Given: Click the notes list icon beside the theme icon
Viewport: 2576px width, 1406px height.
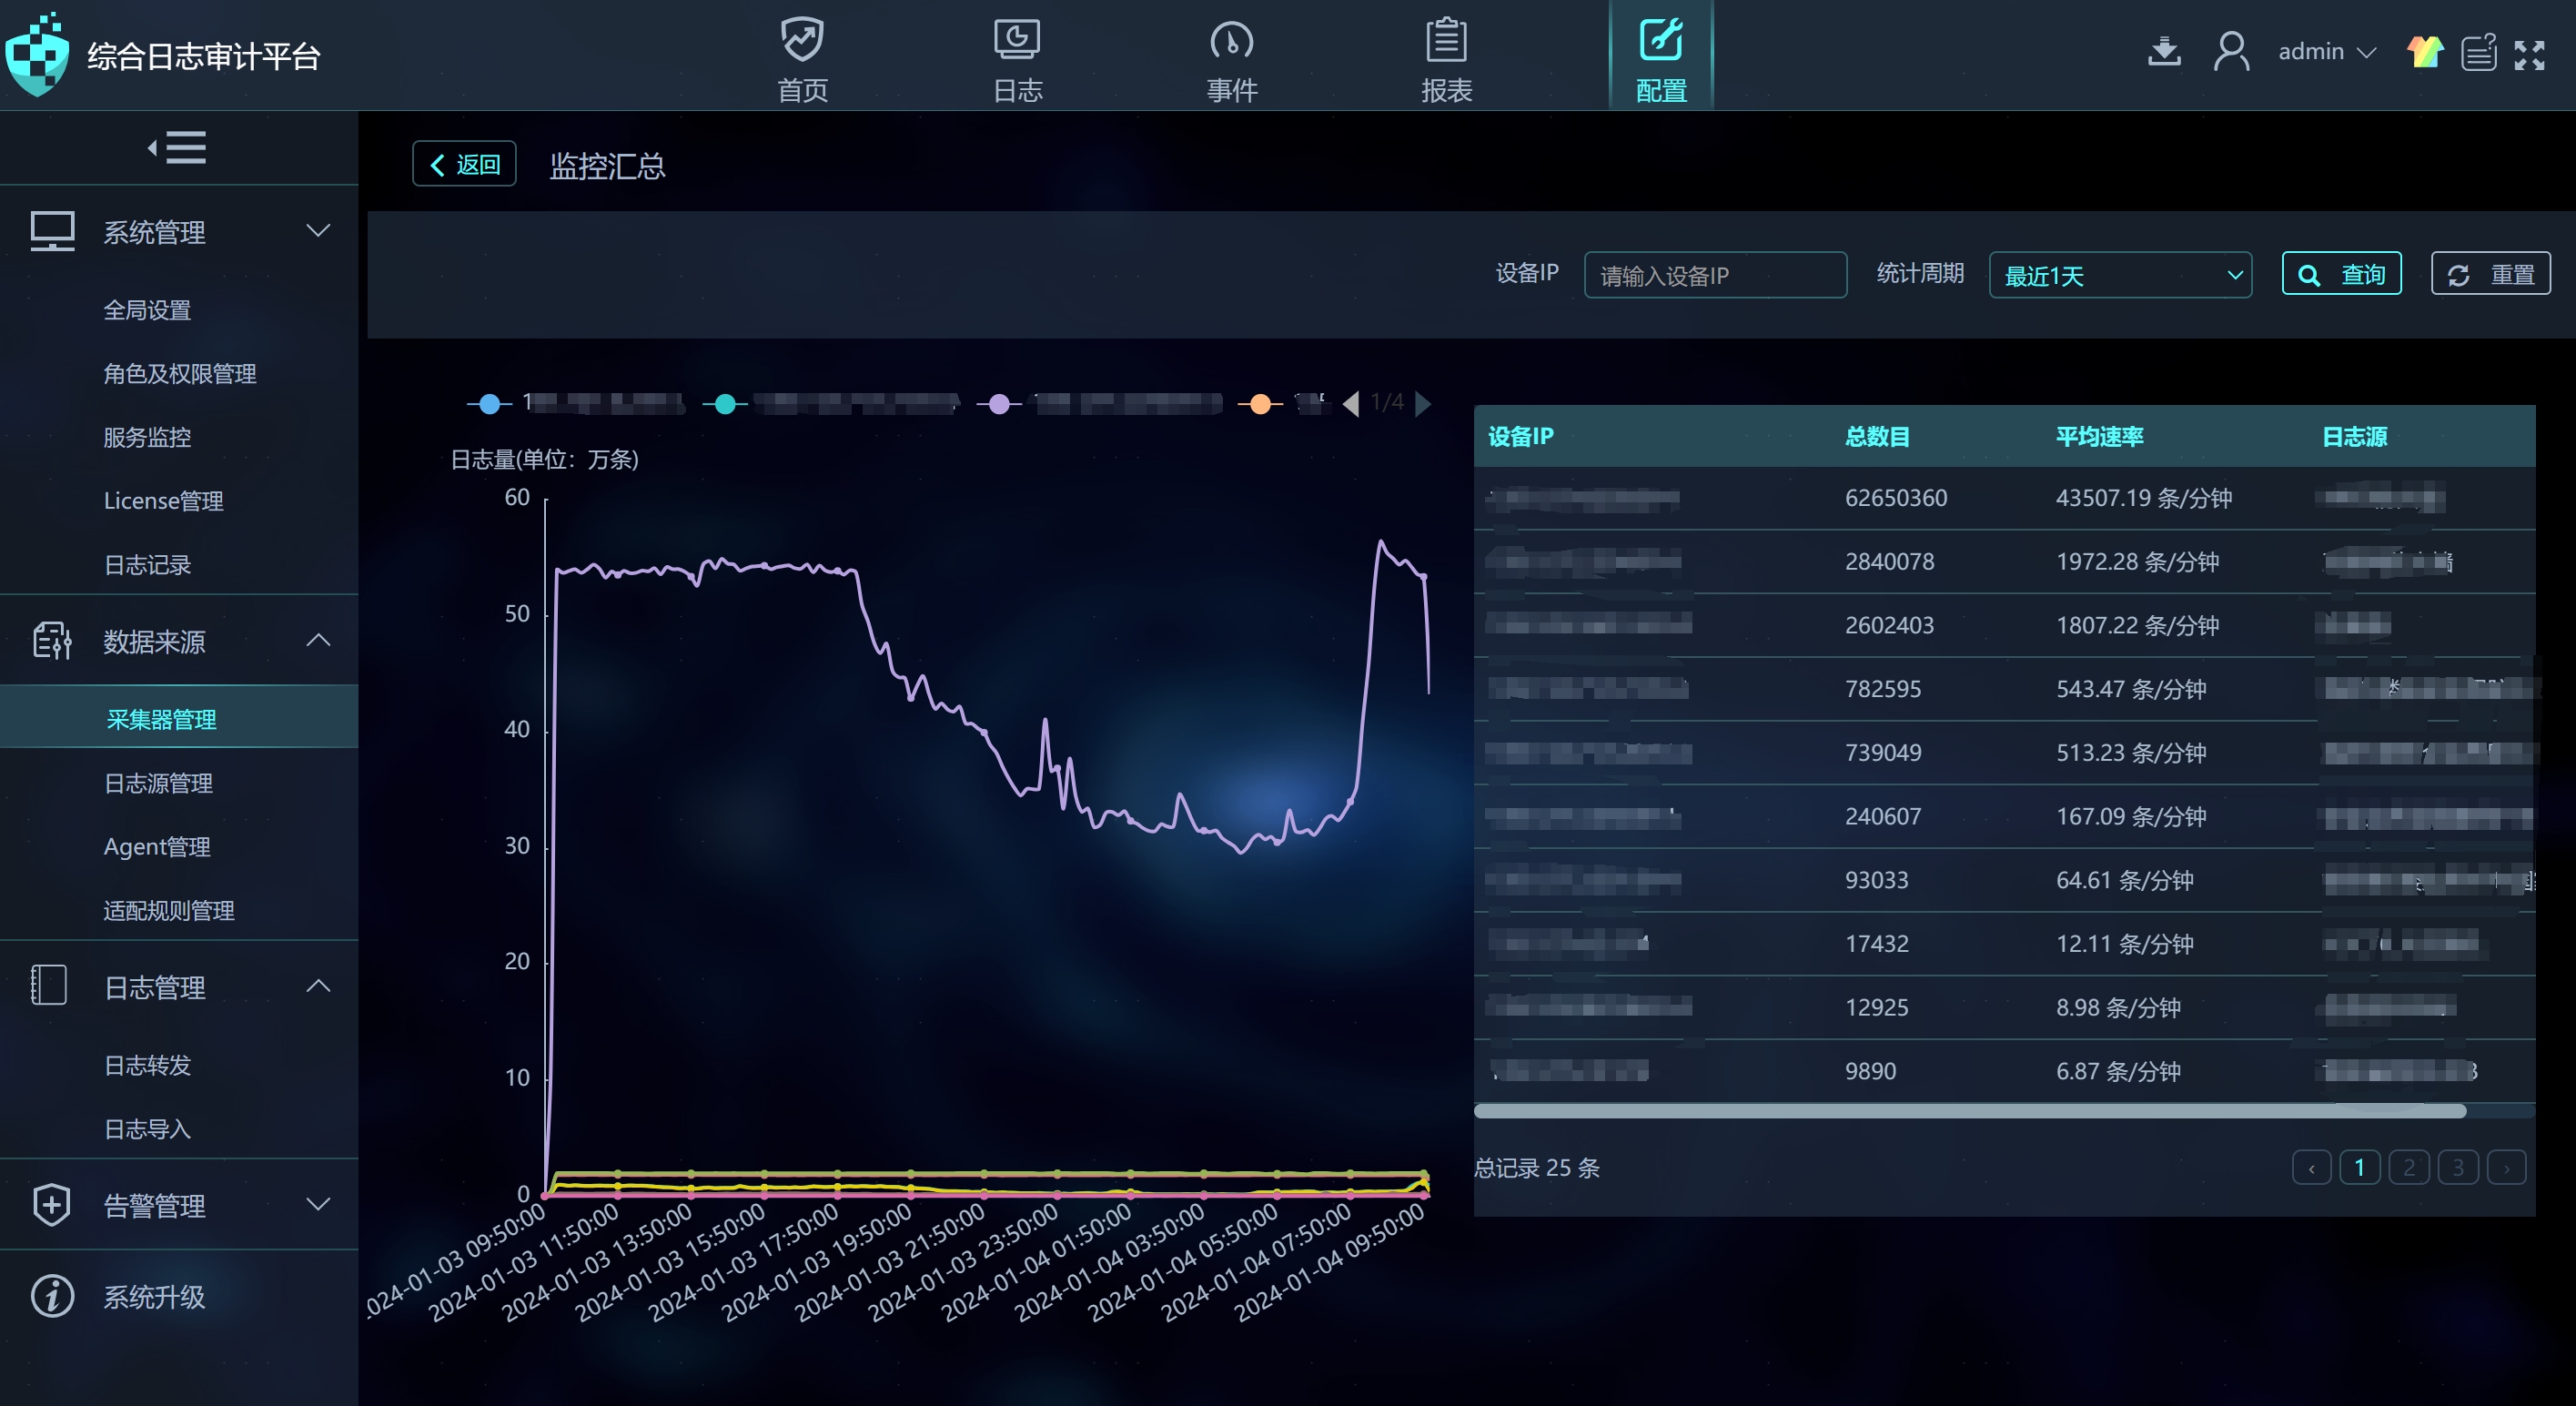Looking at the screenshot, I should pyautogui.click(x=2479, y=52).
